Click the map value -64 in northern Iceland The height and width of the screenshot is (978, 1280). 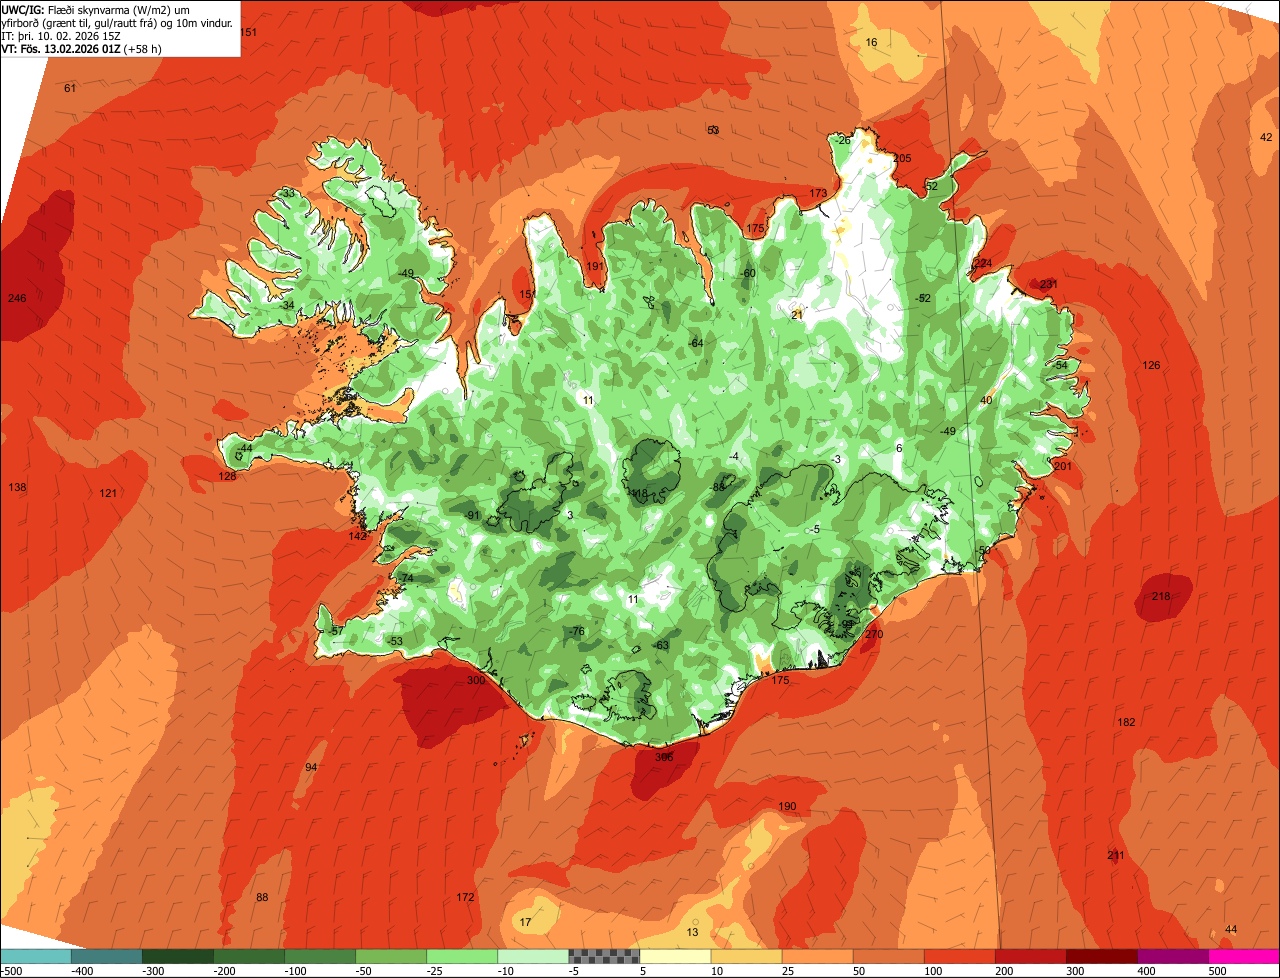(696, 343)
